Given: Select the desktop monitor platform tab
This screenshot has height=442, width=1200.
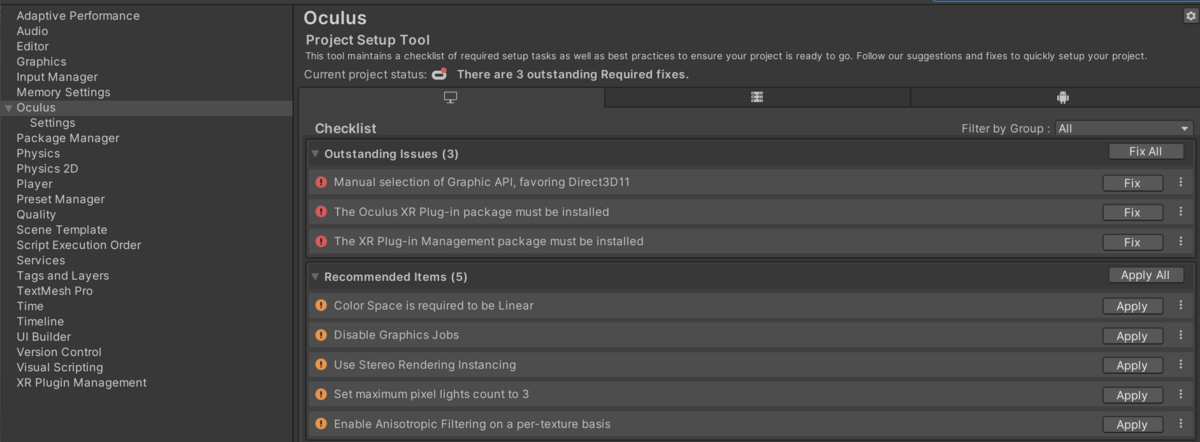Looking at the screenshot, I should coord(451,97).
